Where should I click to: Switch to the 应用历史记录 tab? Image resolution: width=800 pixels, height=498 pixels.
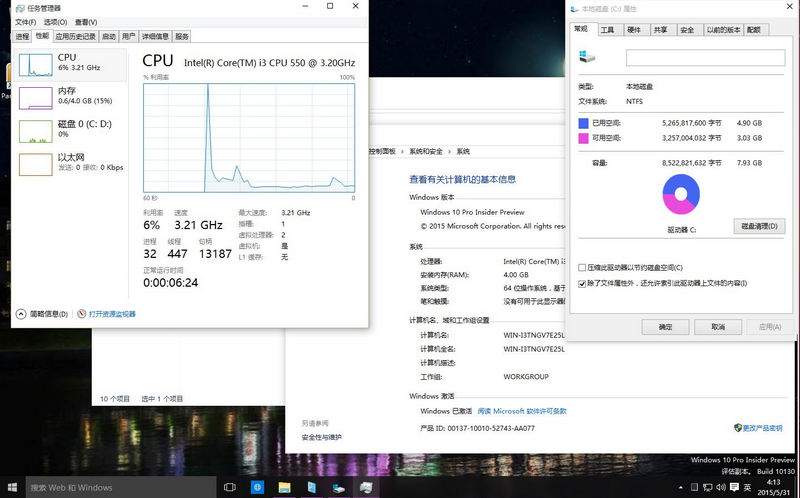76,36
